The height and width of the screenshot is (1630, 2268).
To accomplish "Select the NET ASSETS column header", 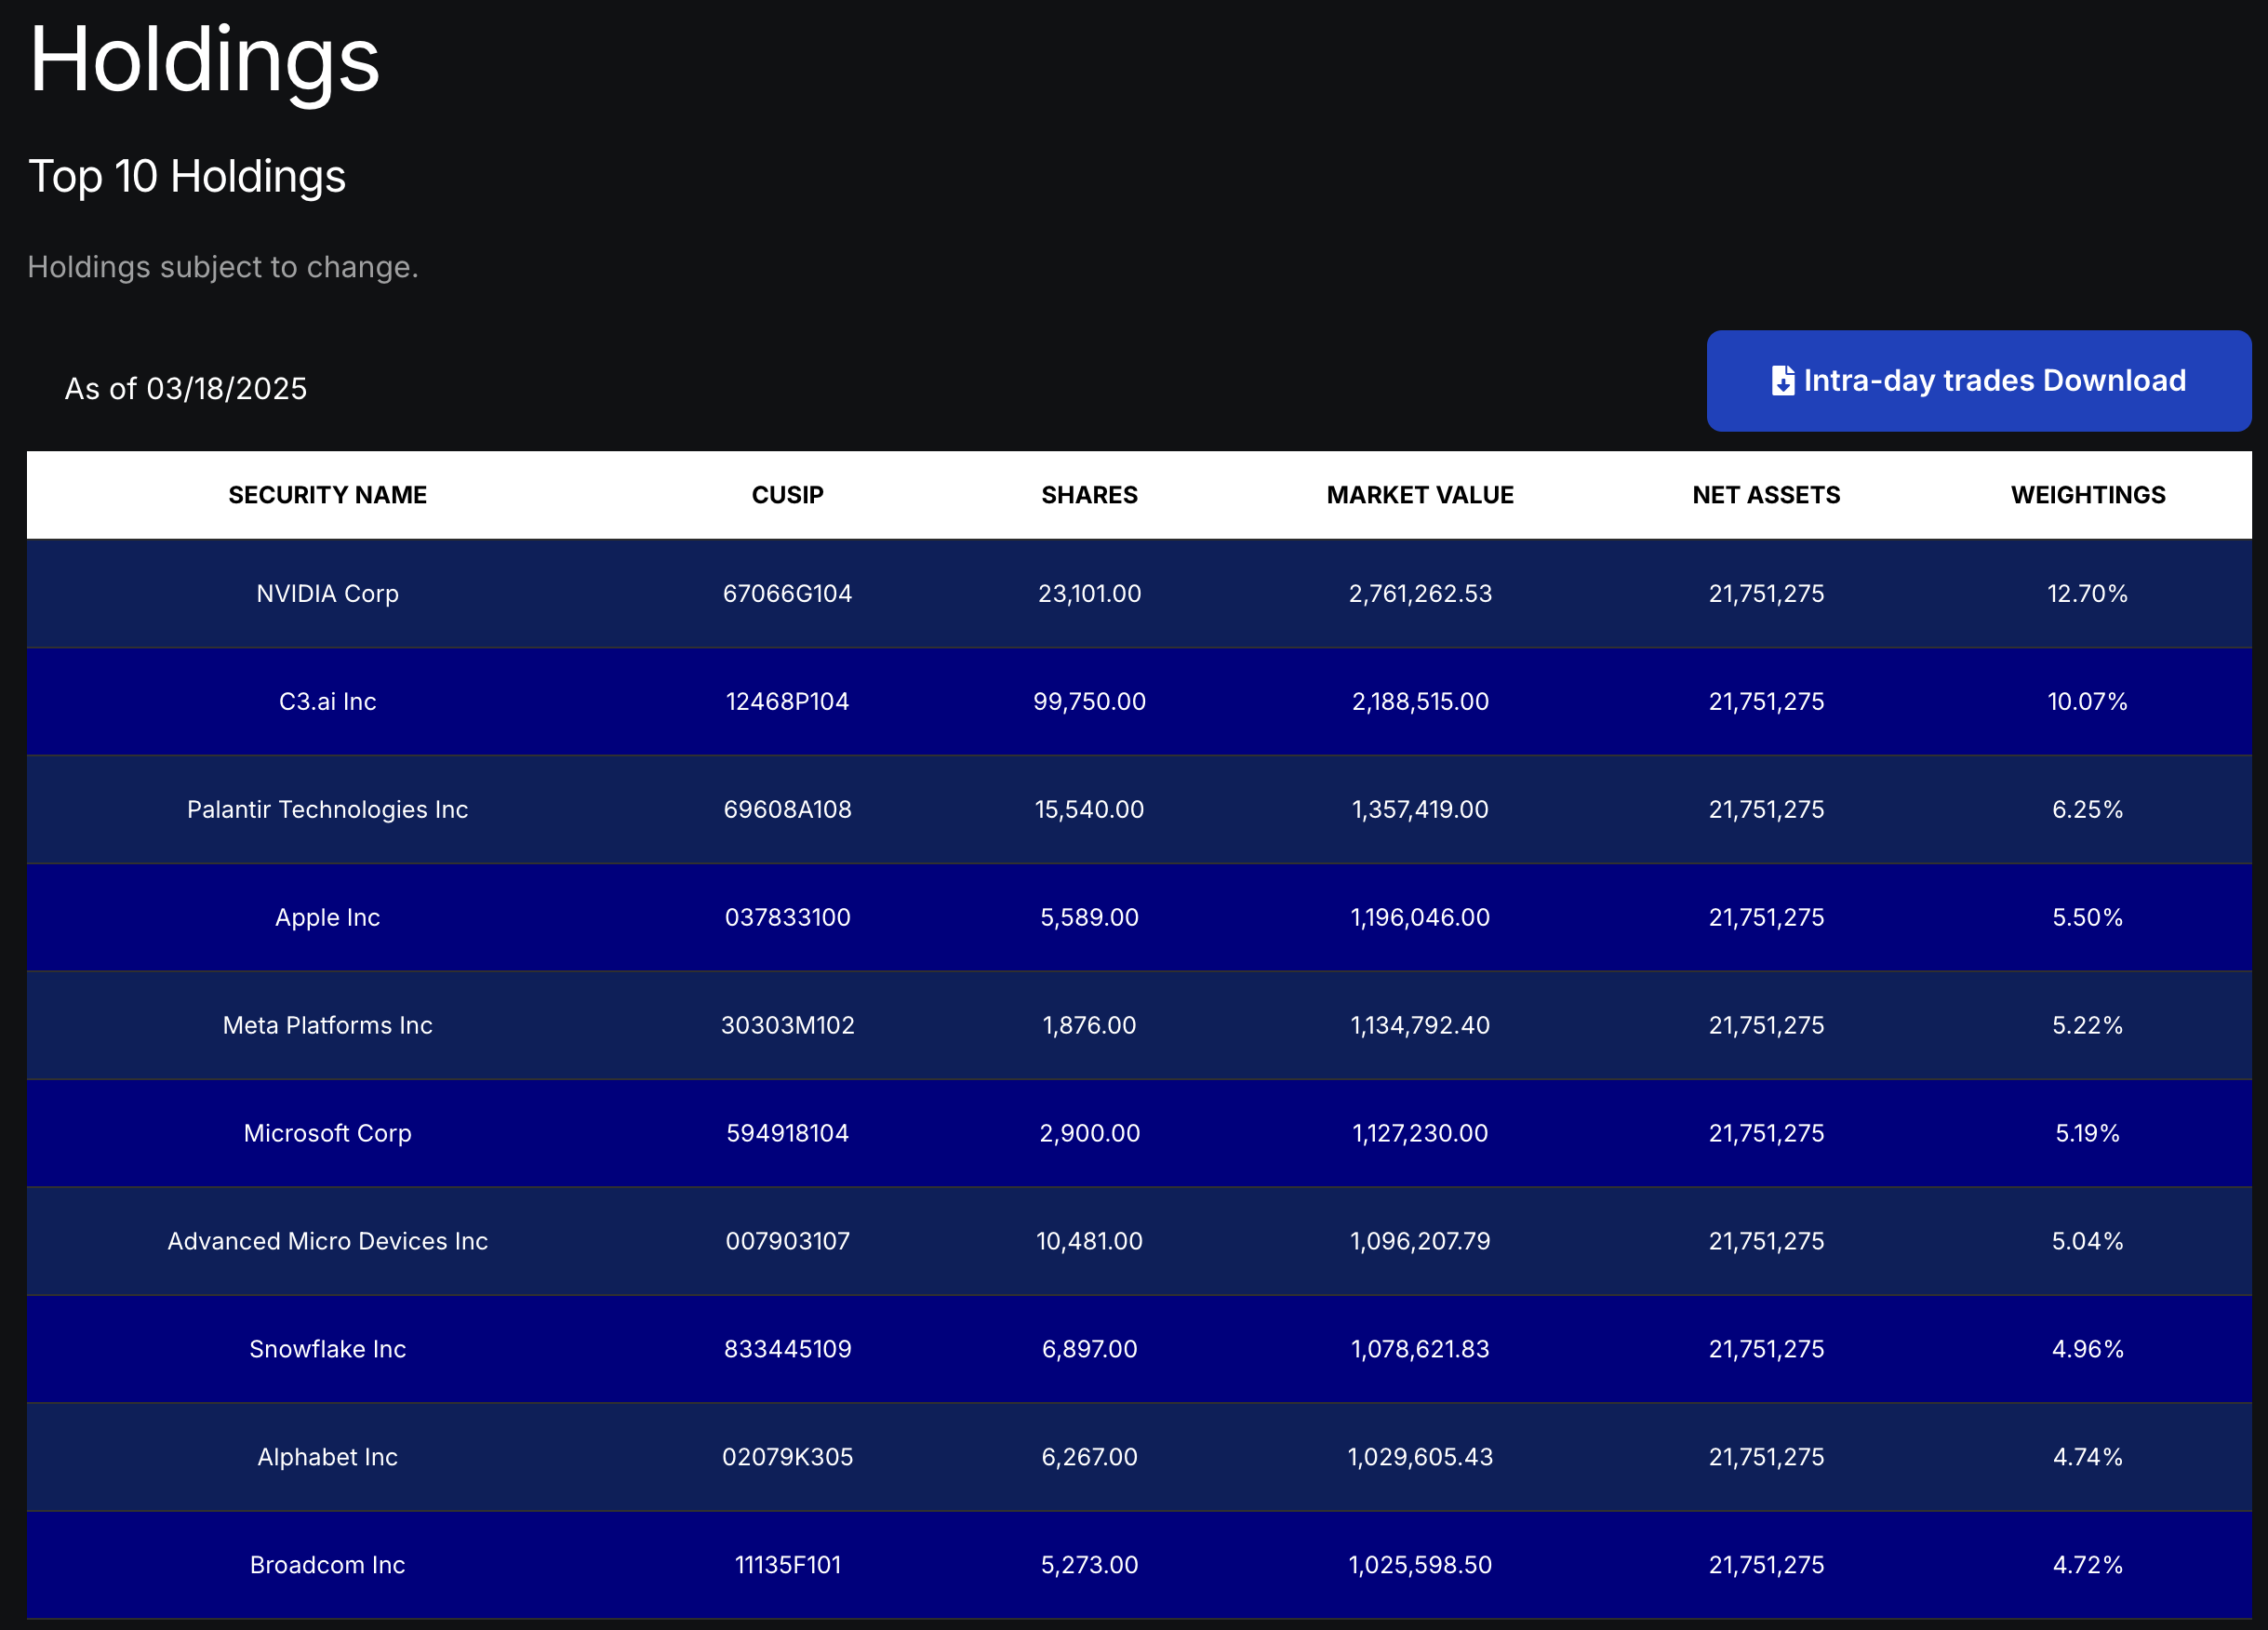I will pyautogui.click(x=1766, y=495).
